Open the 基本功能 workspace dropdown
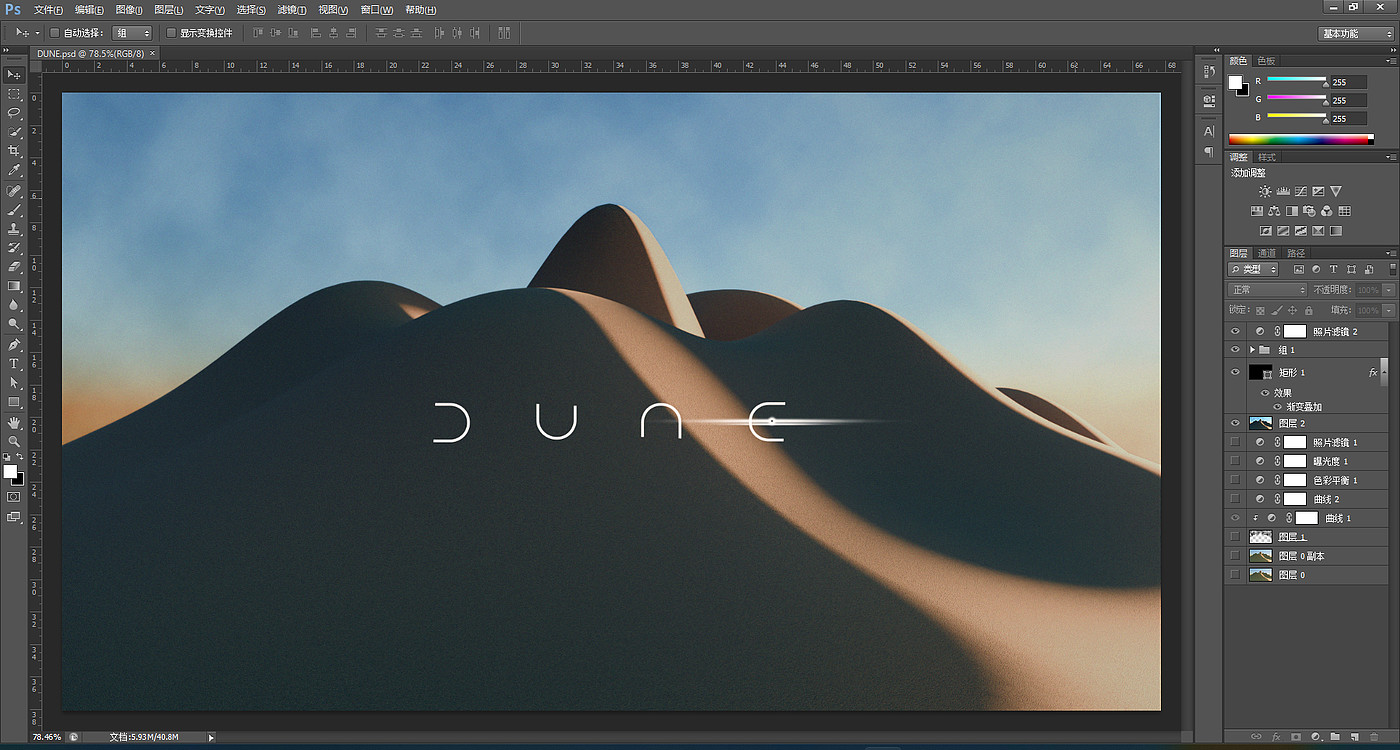This screenshot has width=1400, height=750. coord(1355,33)
